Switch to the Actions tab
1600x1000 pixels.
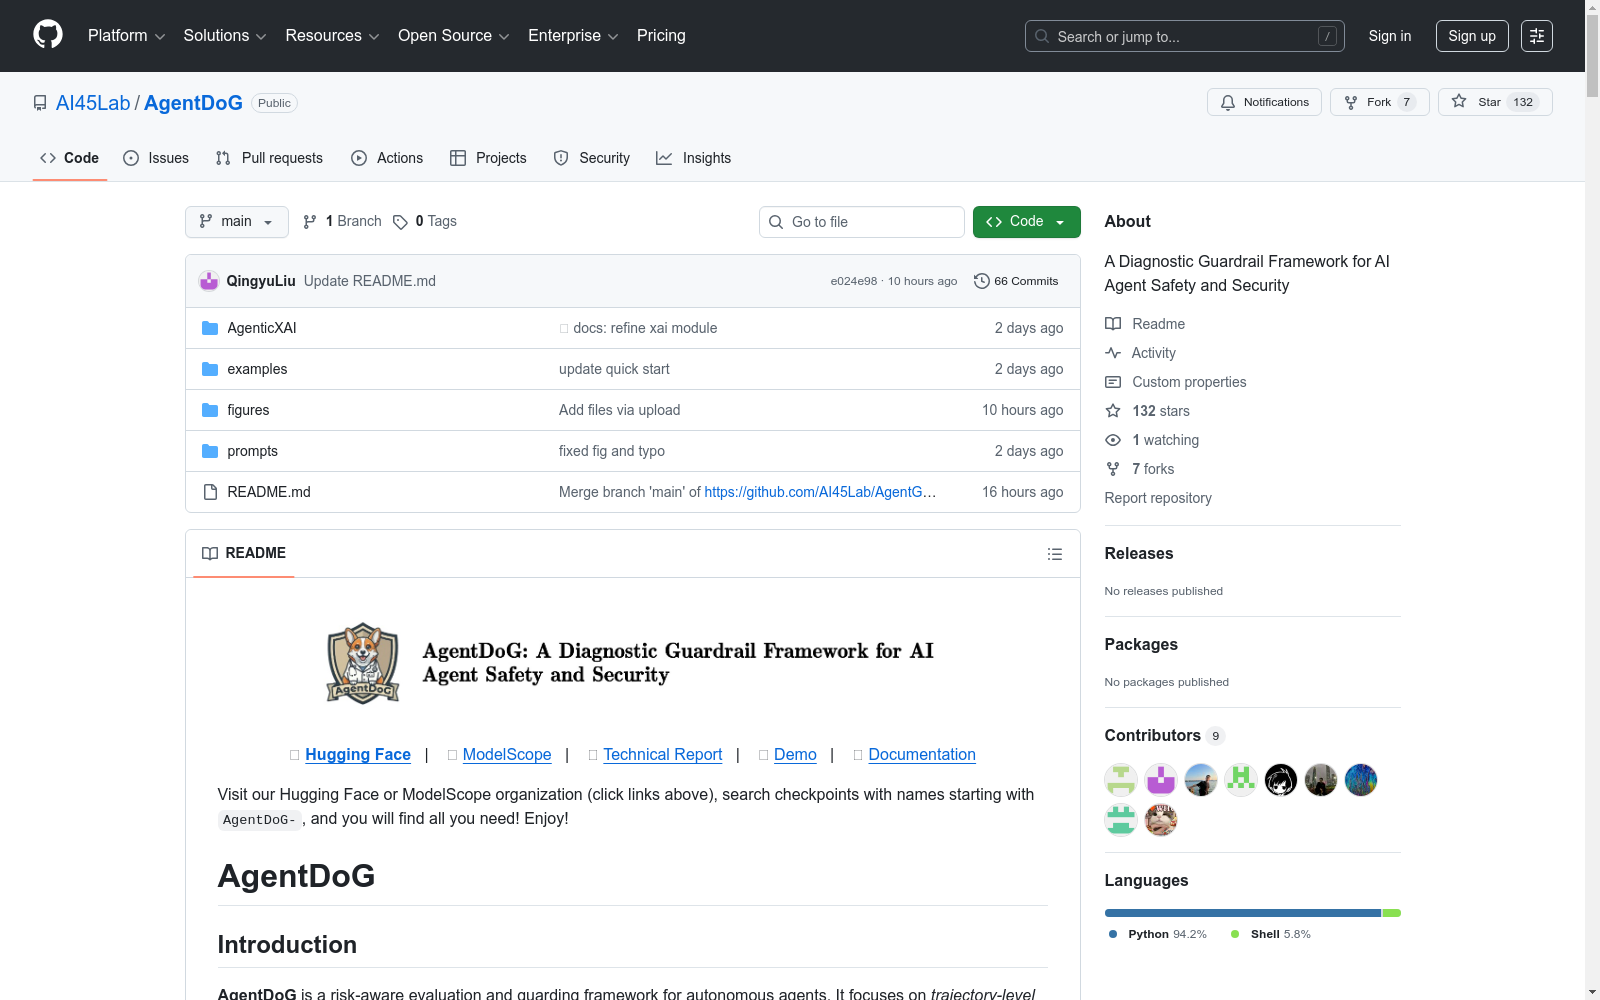(x=387, y=158)
